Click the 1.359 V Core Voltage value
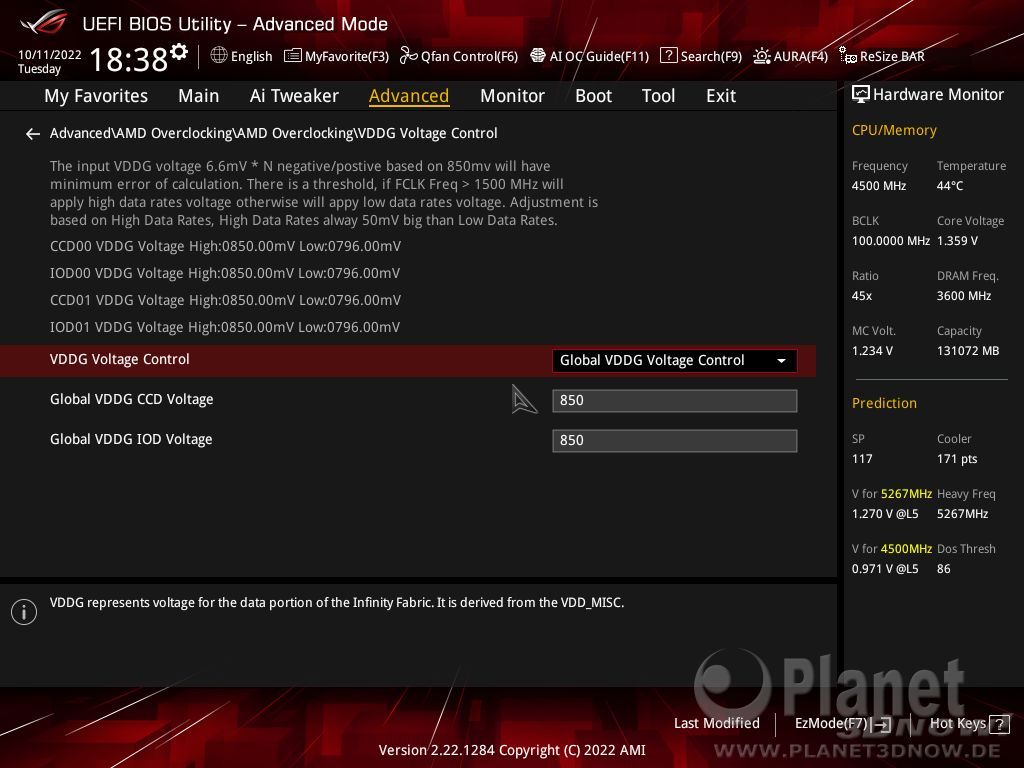The image size is (1024, 768). point(957,241)
